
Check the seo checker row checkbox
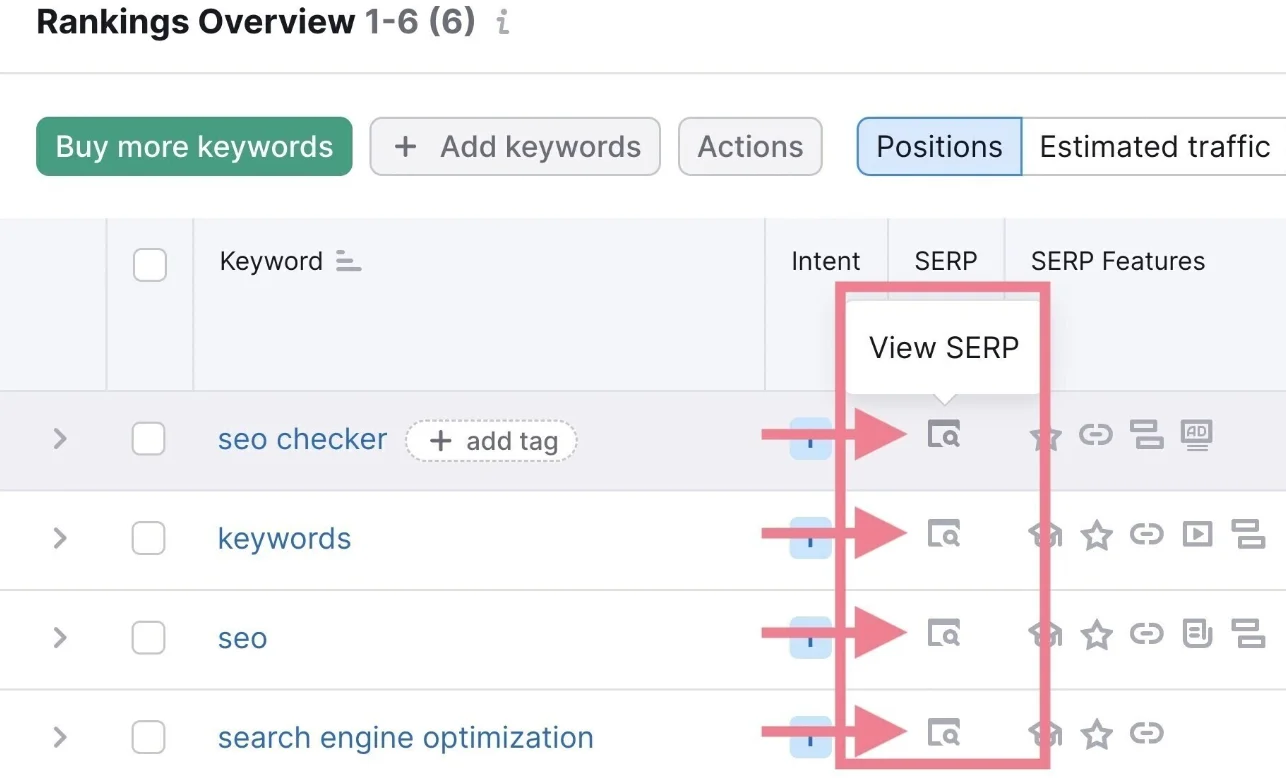(x=149, y=439)
